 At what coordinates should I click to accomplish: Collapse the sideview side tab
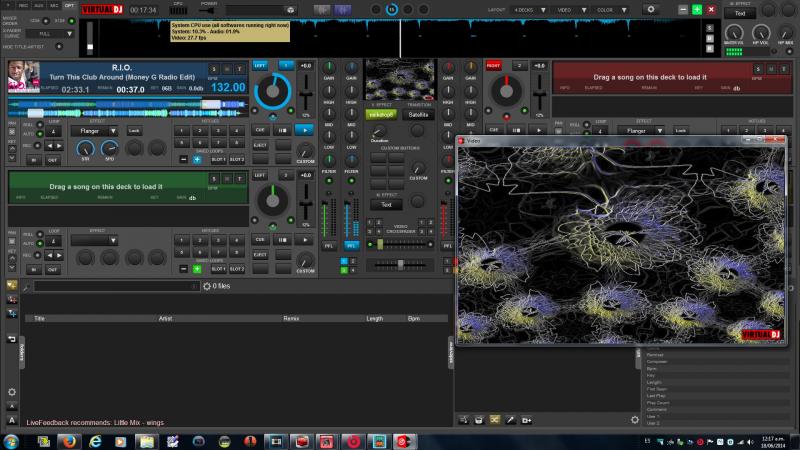point(451,352)
